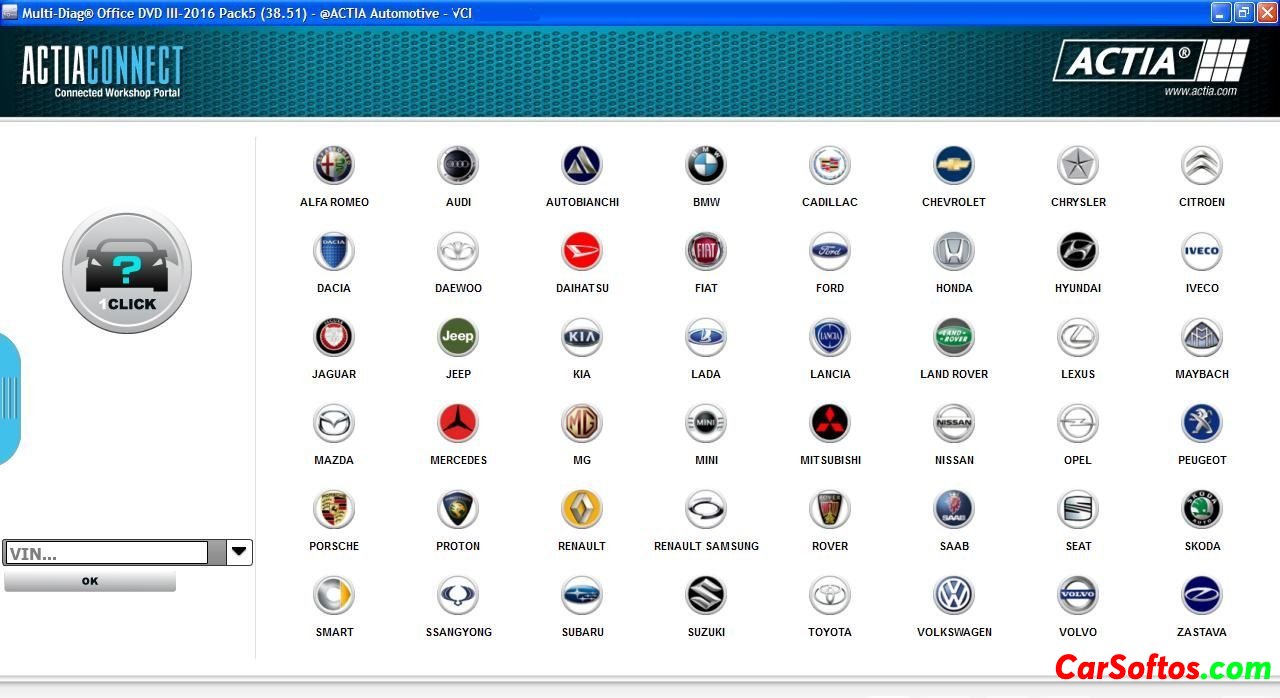Pick the Toyota logo

(x=830, y=596)
